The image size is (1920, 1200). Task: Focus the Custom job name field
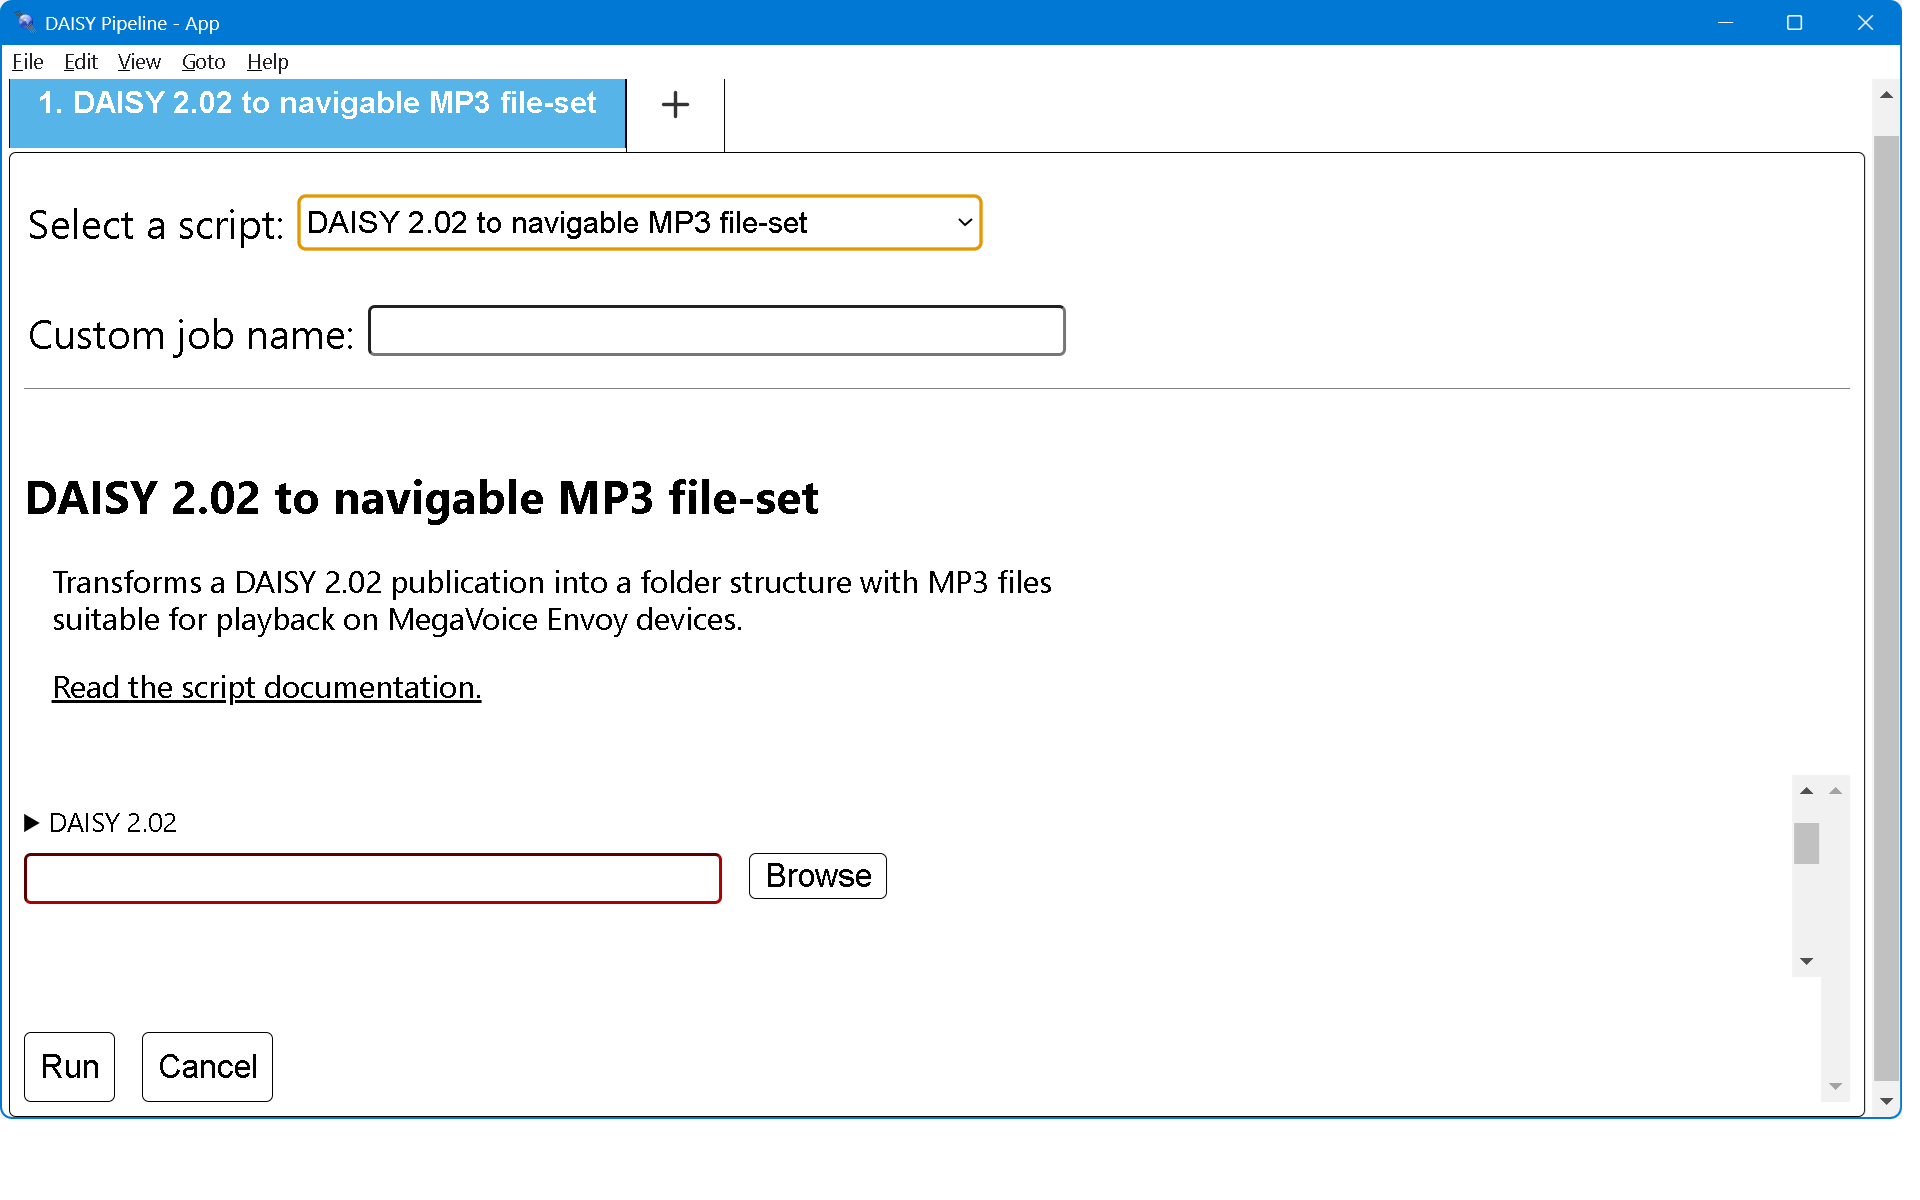tap(717, 331)
